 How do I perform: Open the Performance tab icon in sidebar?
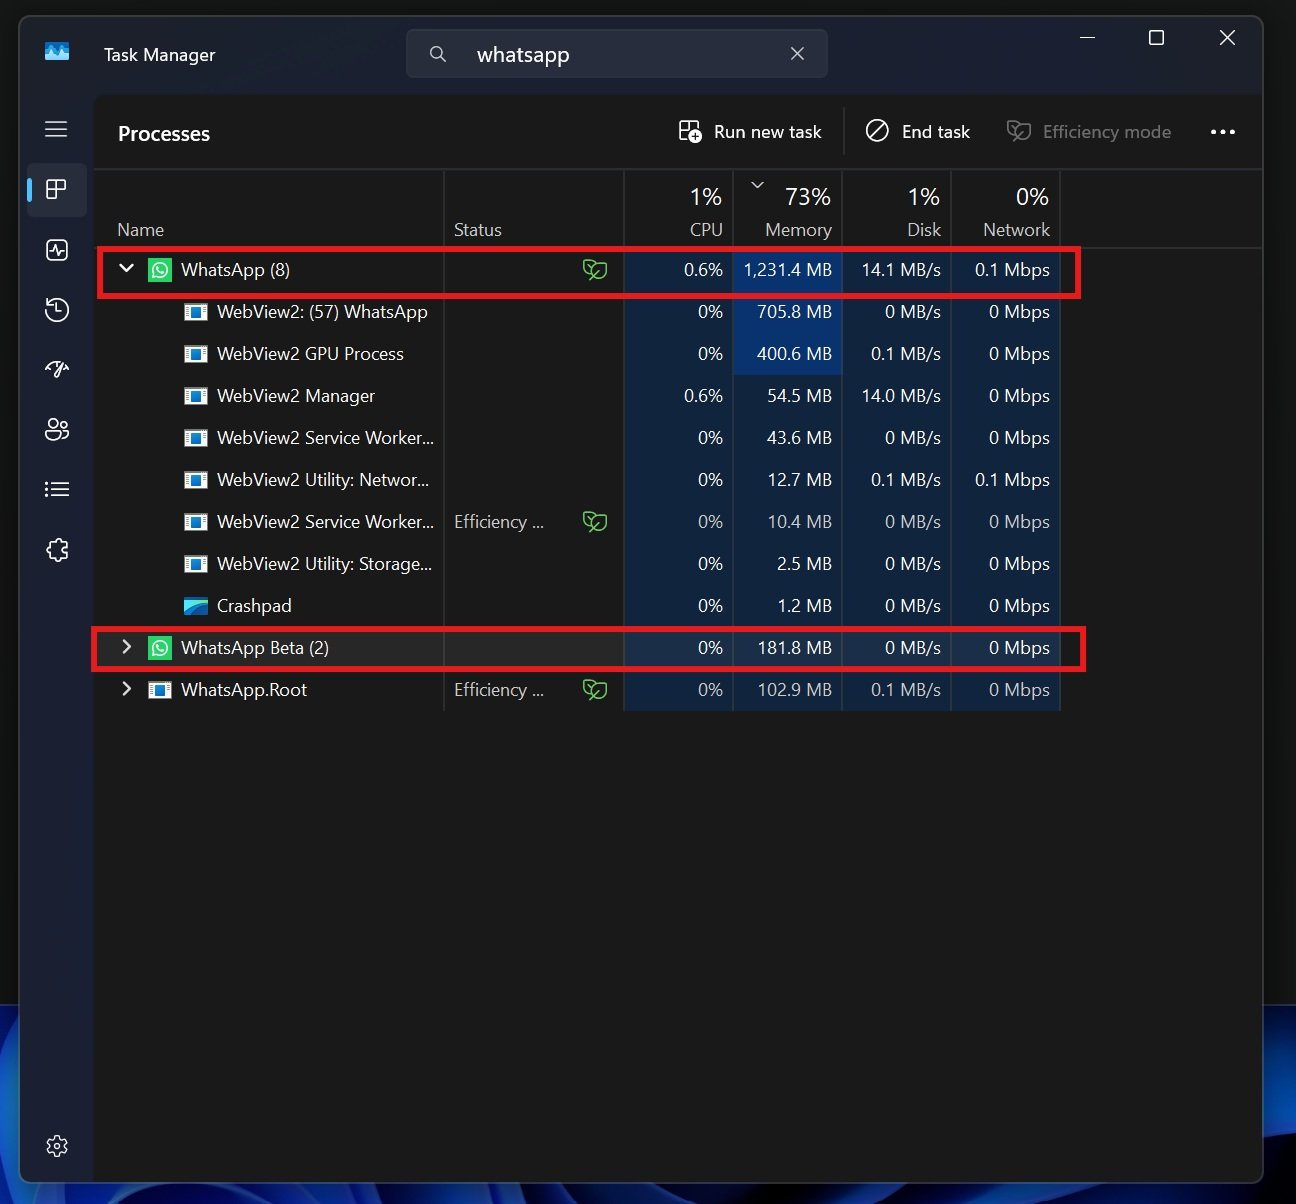(x=56, y=250)
